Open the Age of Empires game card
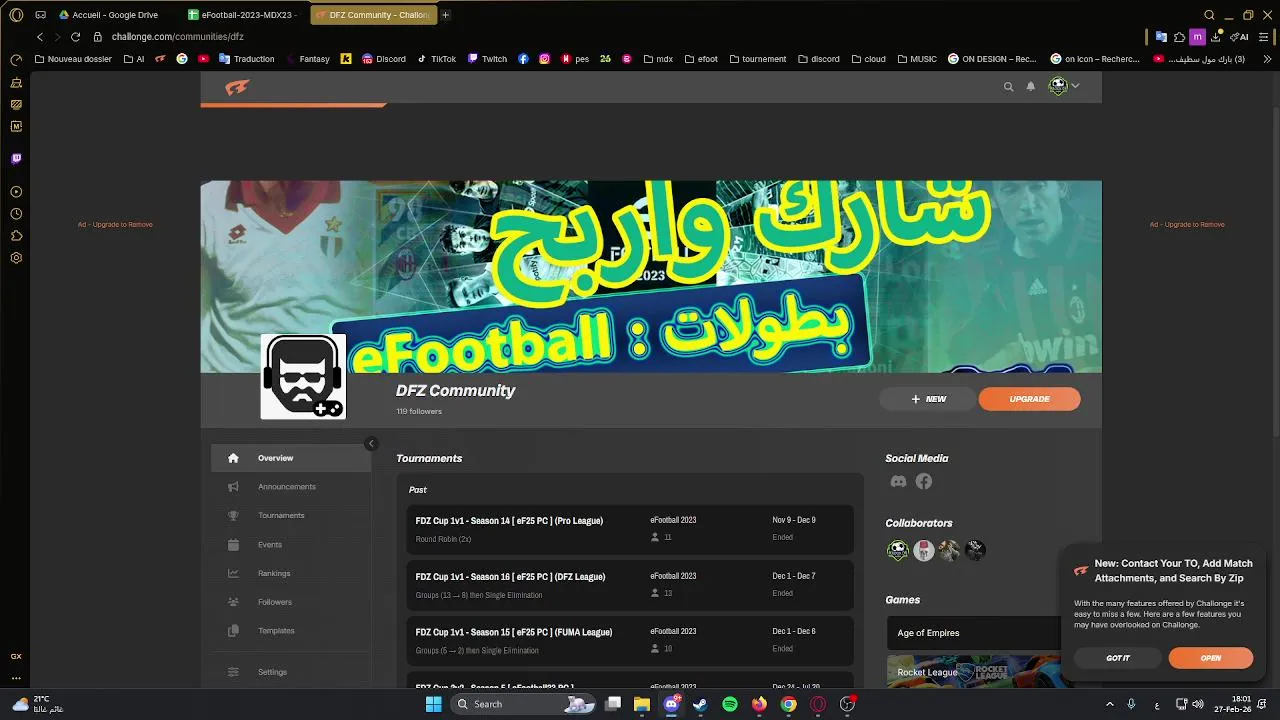The image size is (1280, 720). (973, 633)
